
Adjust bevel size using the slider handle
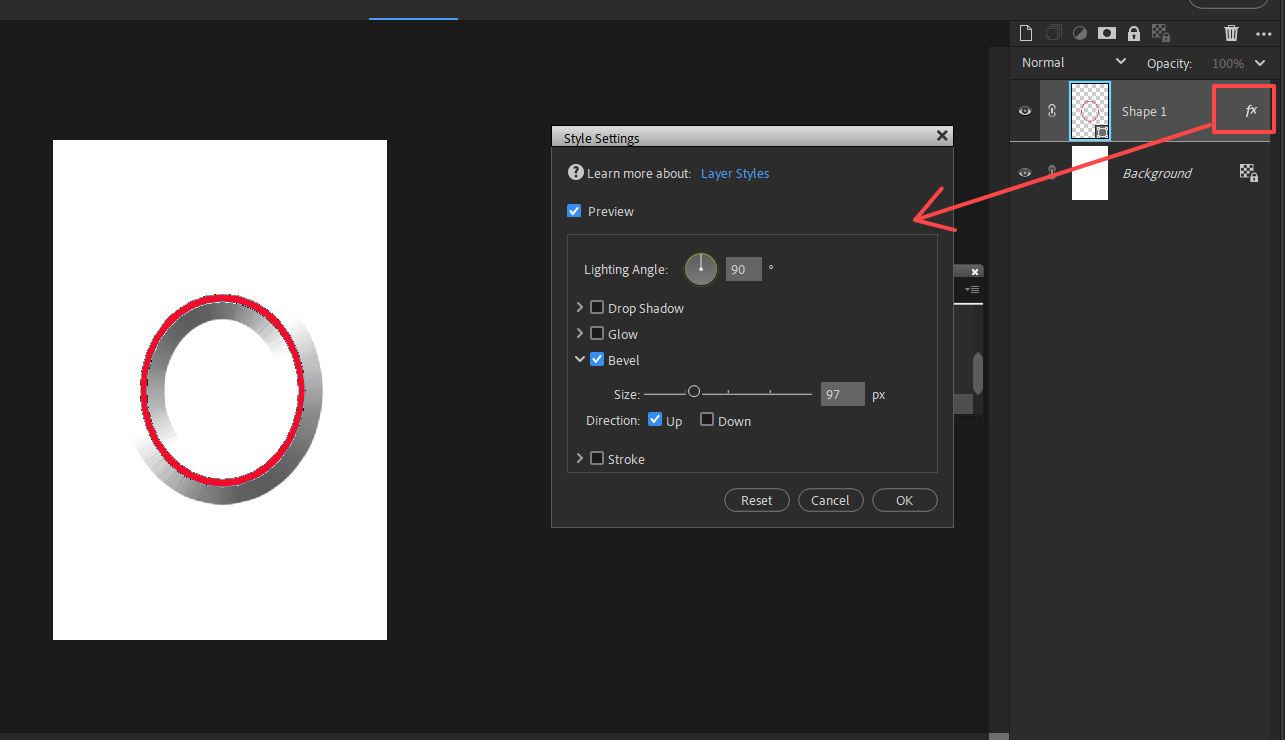694,392
